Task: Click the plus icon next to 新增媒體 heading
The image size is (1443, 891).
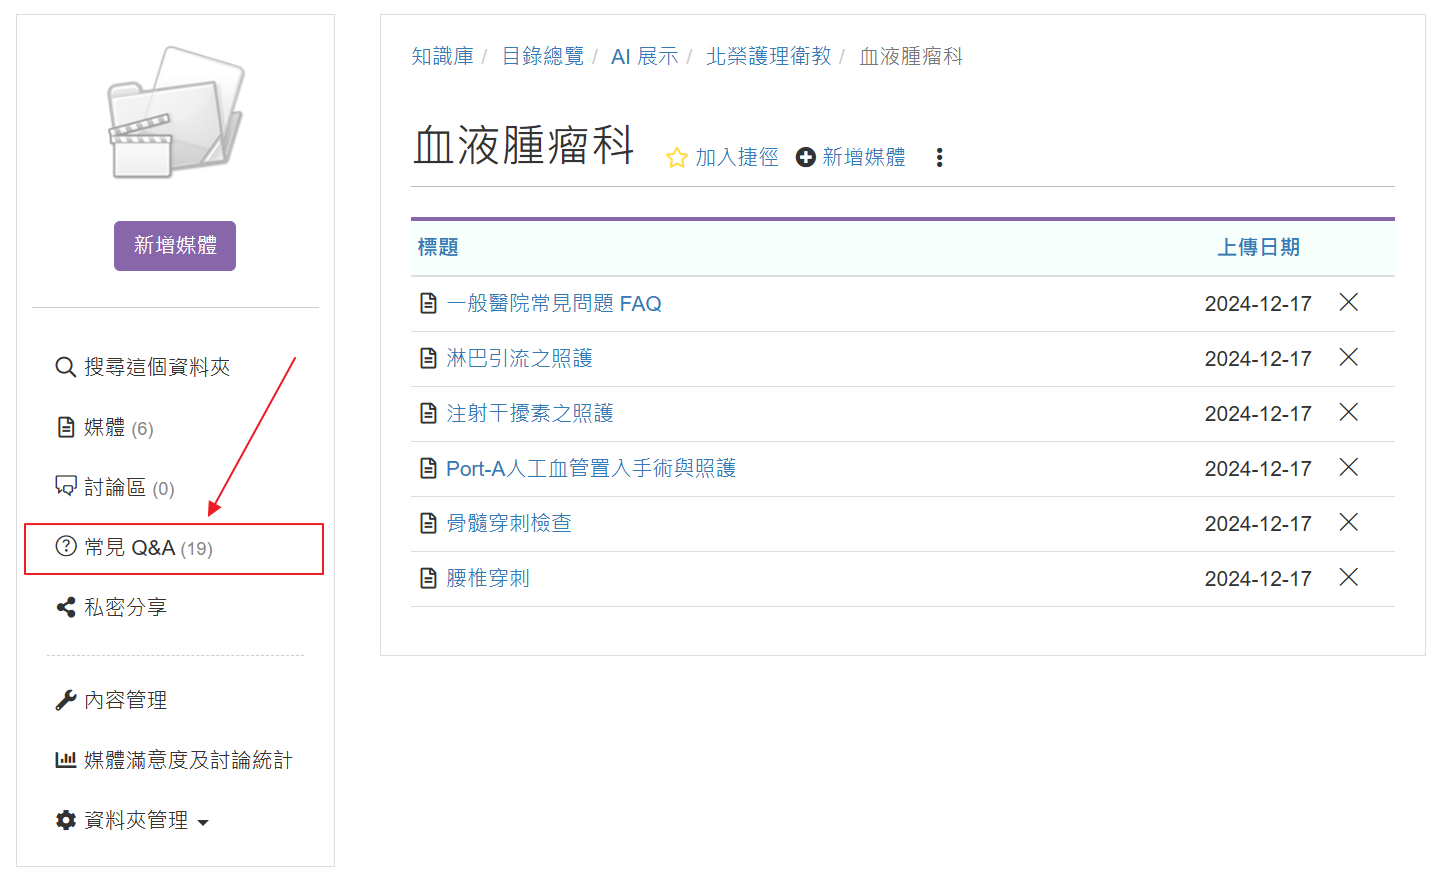Action: [x=805, y=157]
